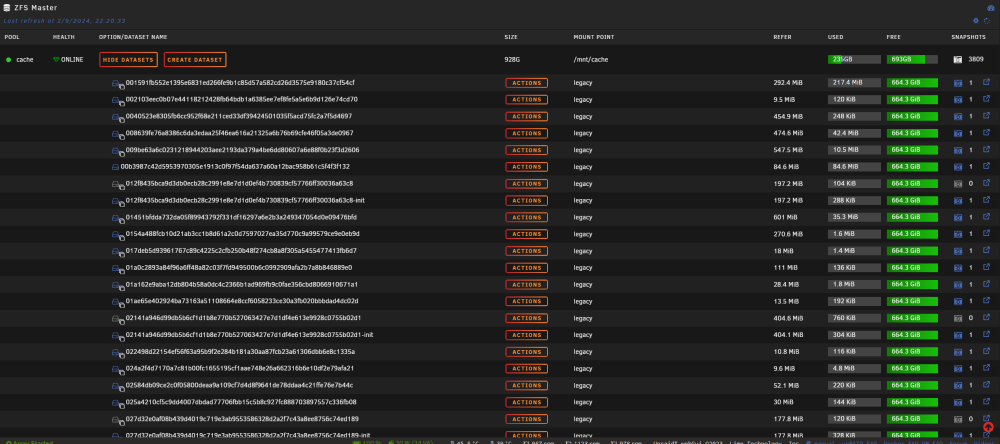Open Actions menu for dataset 017deb5d
This screenshot has width=1000, height=444.
[526, 251]
